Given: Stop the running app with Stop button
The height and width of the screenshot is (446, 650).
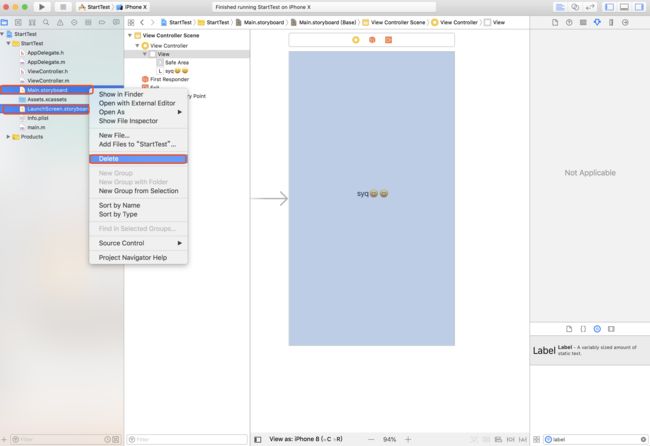Looking at the screenshot, I should pos(63,7).
